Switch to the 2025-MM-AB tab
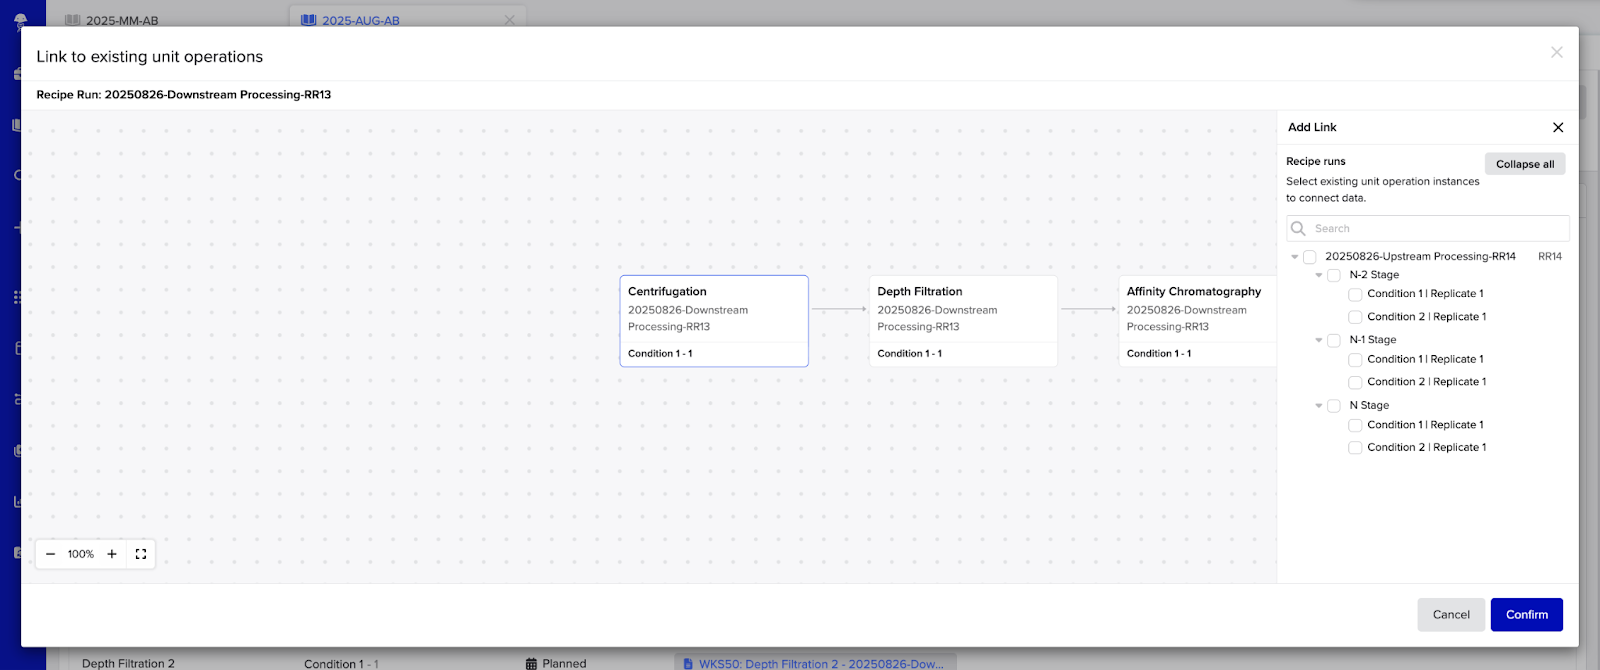Screen dimensions: 1600x670 coord(121,20)
